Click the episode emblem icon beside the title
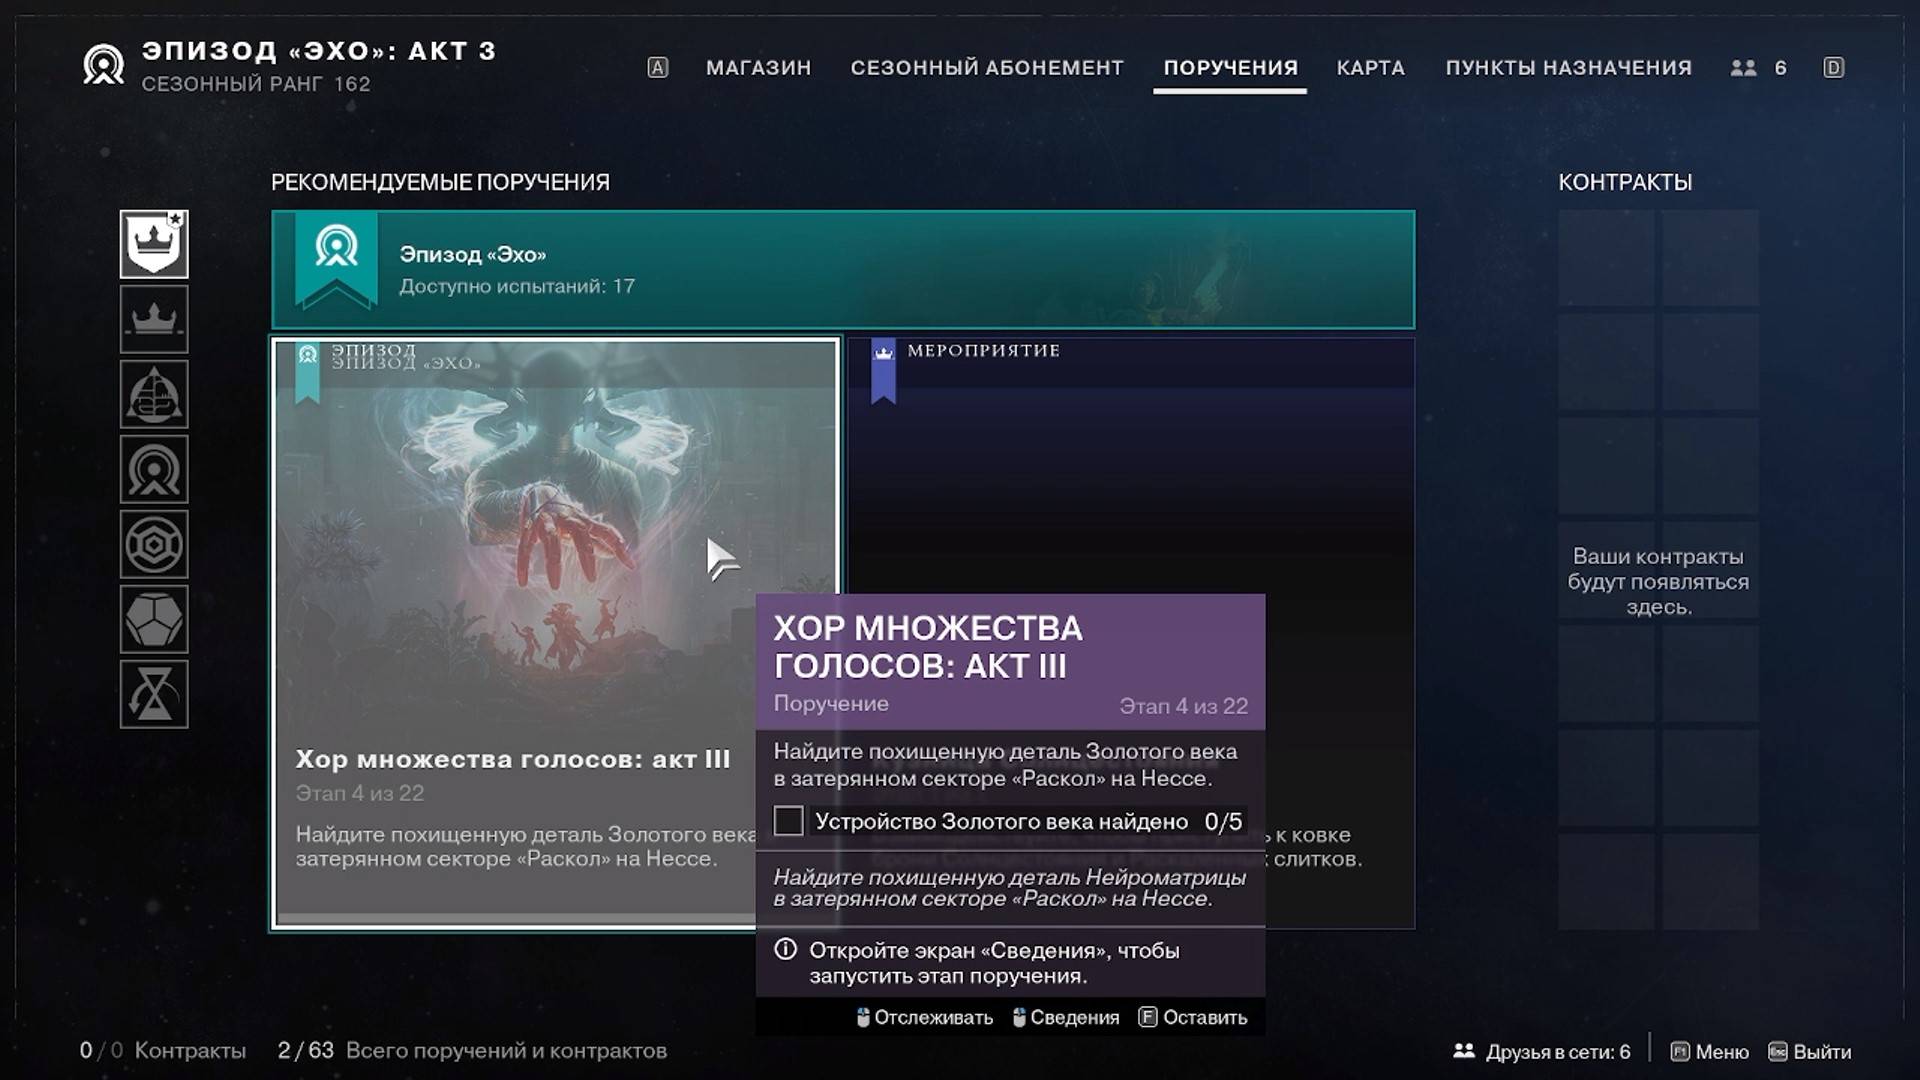The width and height of the screenshot is (1920, 1080). pyautogui.click(x=104, y=65)
